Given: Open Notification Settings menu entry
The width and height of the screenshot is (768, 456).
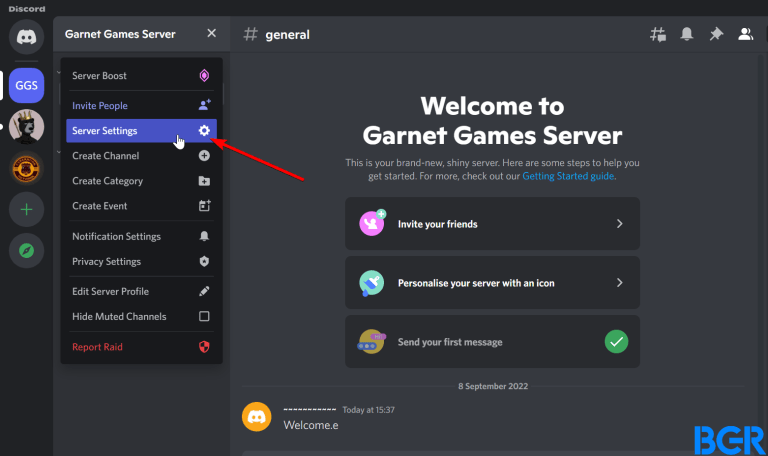Looking at the screenshot, I should 141,236.
